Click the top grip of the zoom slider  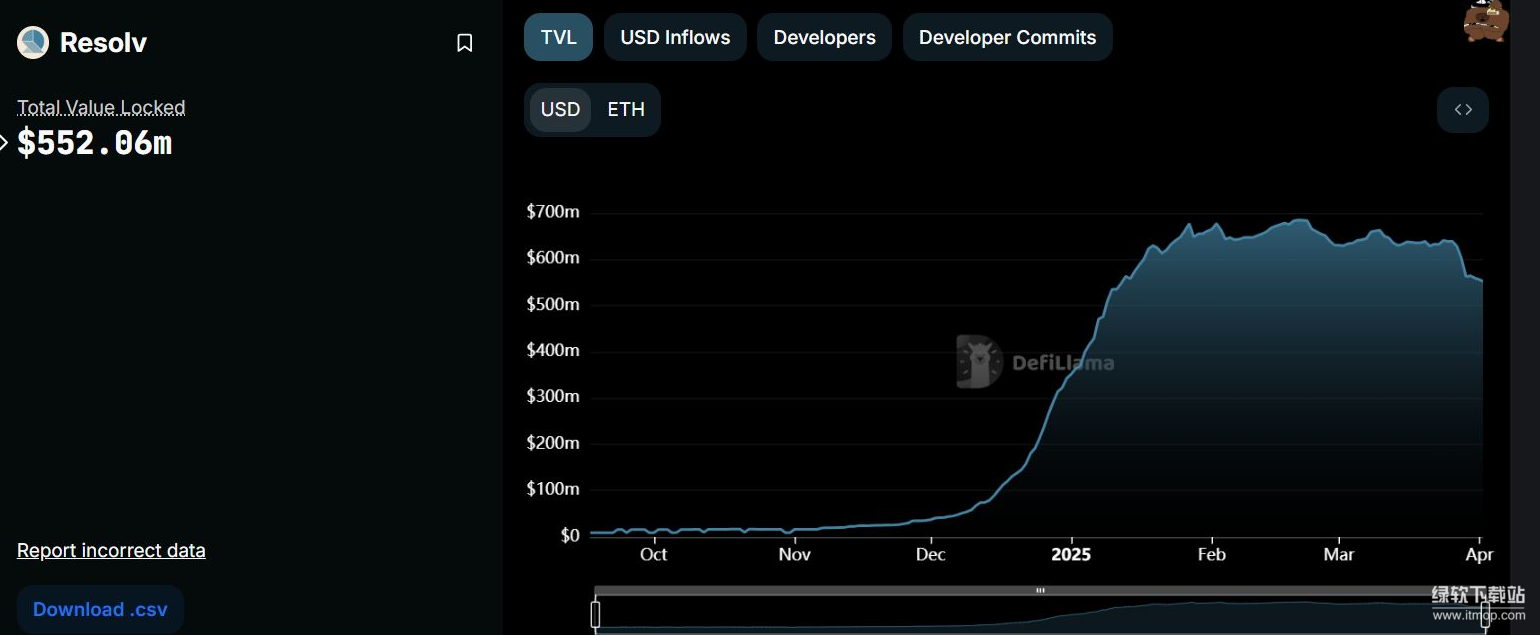tap(1040, 591)
